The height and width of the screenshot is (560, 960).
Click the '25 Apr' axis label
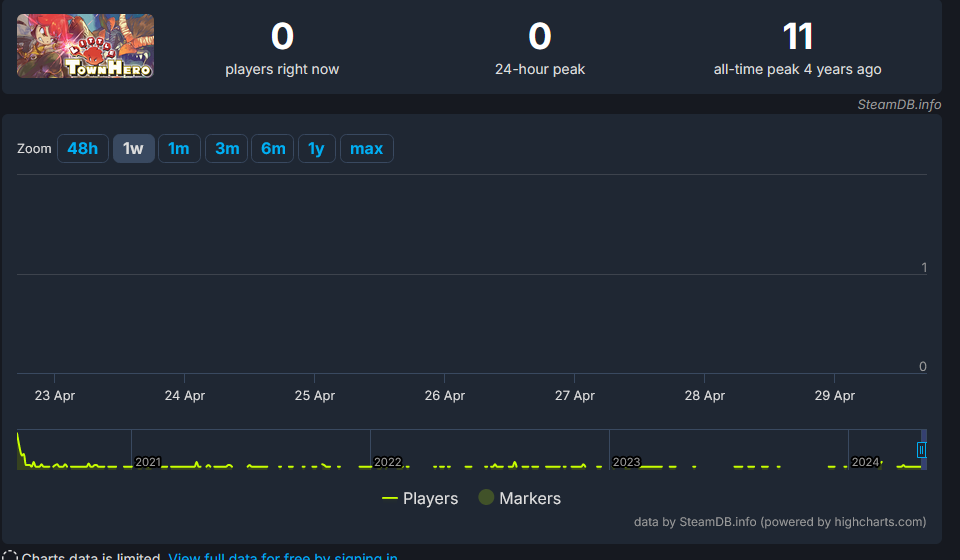315,395
